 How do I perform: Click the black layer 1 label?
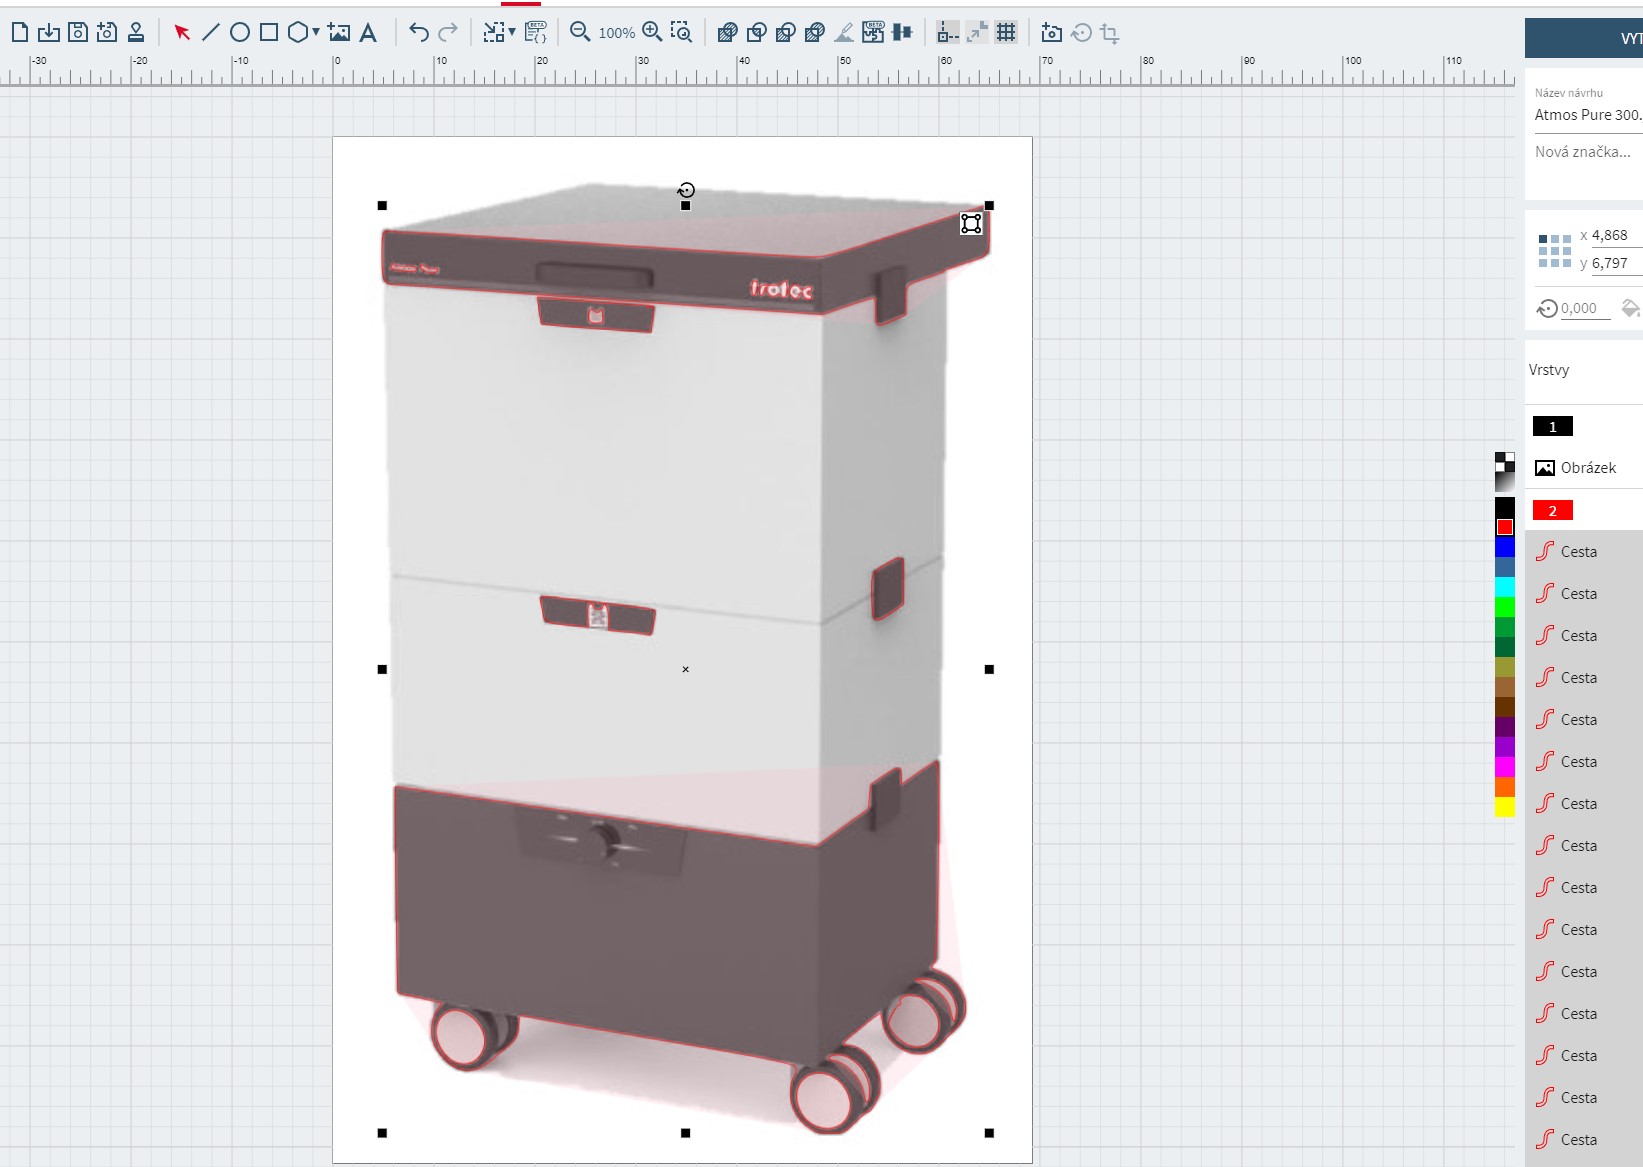click(1552, 426)
